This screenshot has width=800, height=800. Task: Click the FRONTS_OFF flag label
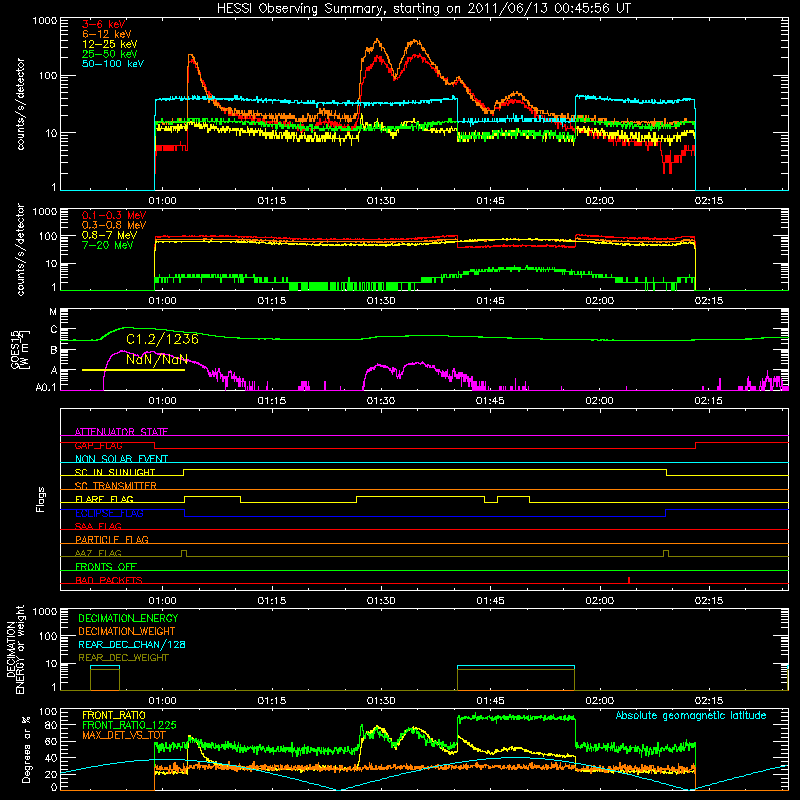(x=106, y=566)
